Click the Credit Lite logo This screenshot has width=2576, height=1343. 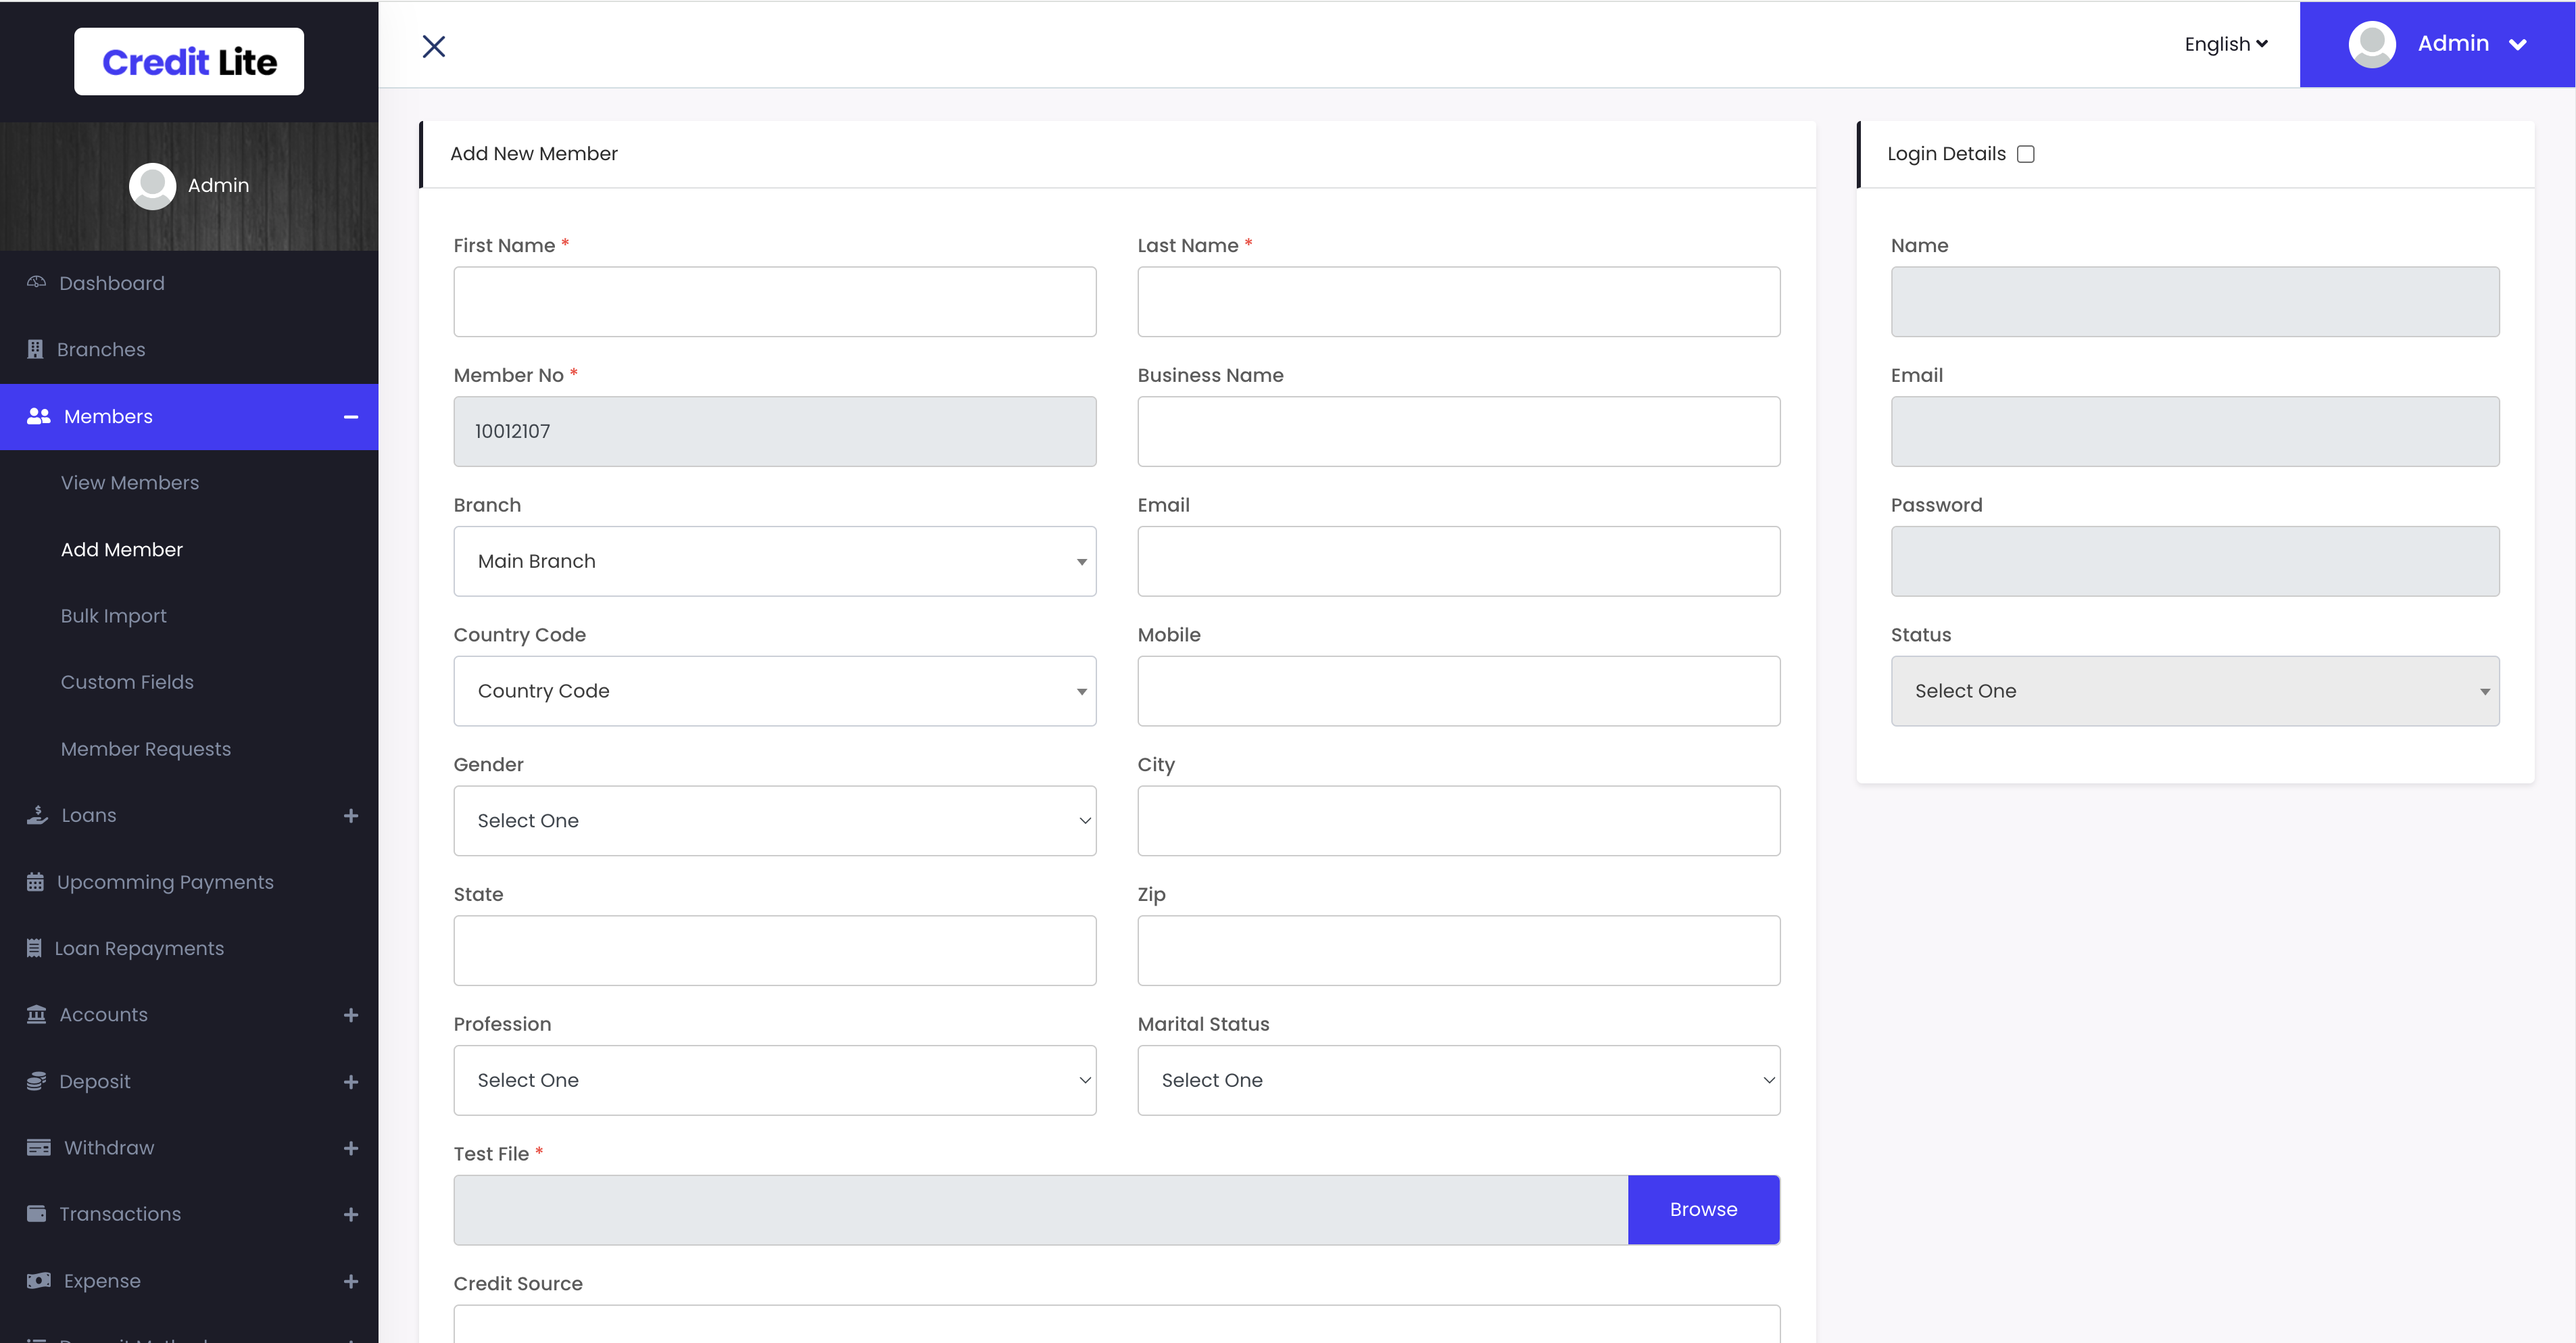pyautogui.click(x=189, y=62)
